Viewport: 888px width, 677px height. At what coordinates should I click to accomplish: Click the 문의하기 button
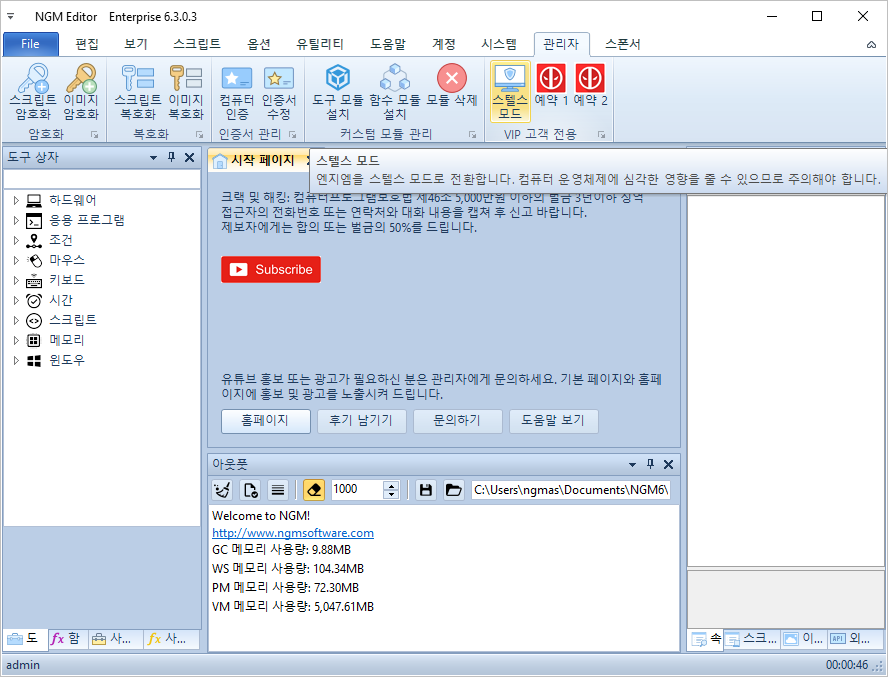(458, 421)
